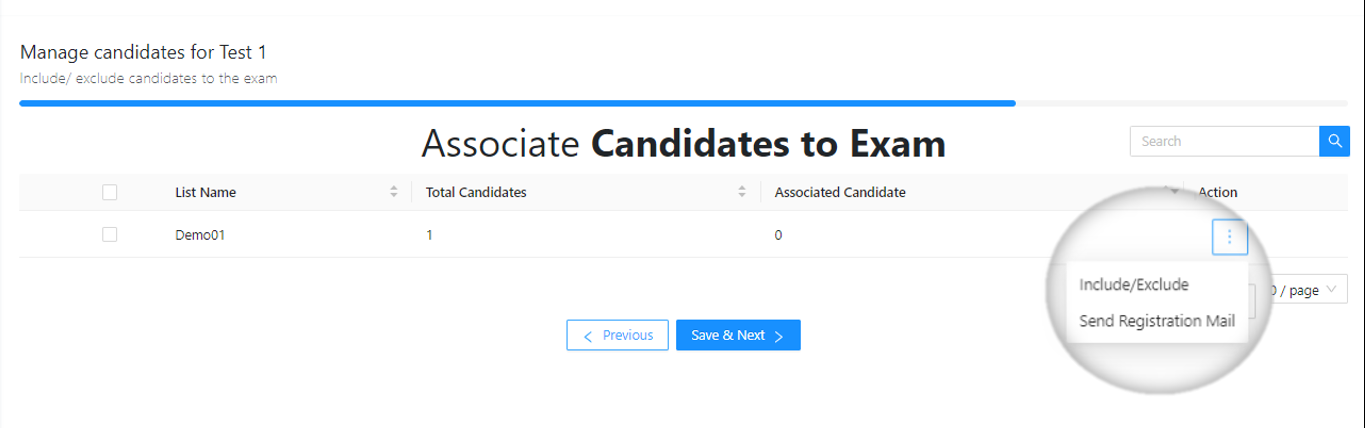Sort by Total Candidates column arrows
This screenshot has width=1365, height=428.
tap(742, 192)
